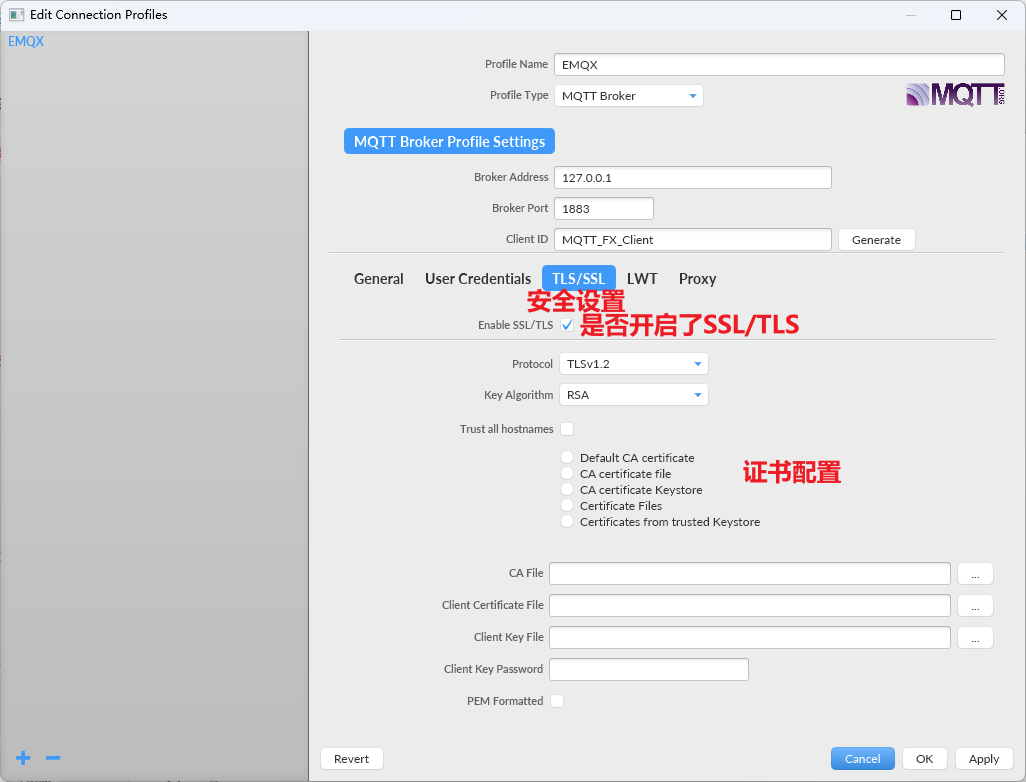
Task: Check the PEM Formatted checkbox
Action: pos(557,701)
